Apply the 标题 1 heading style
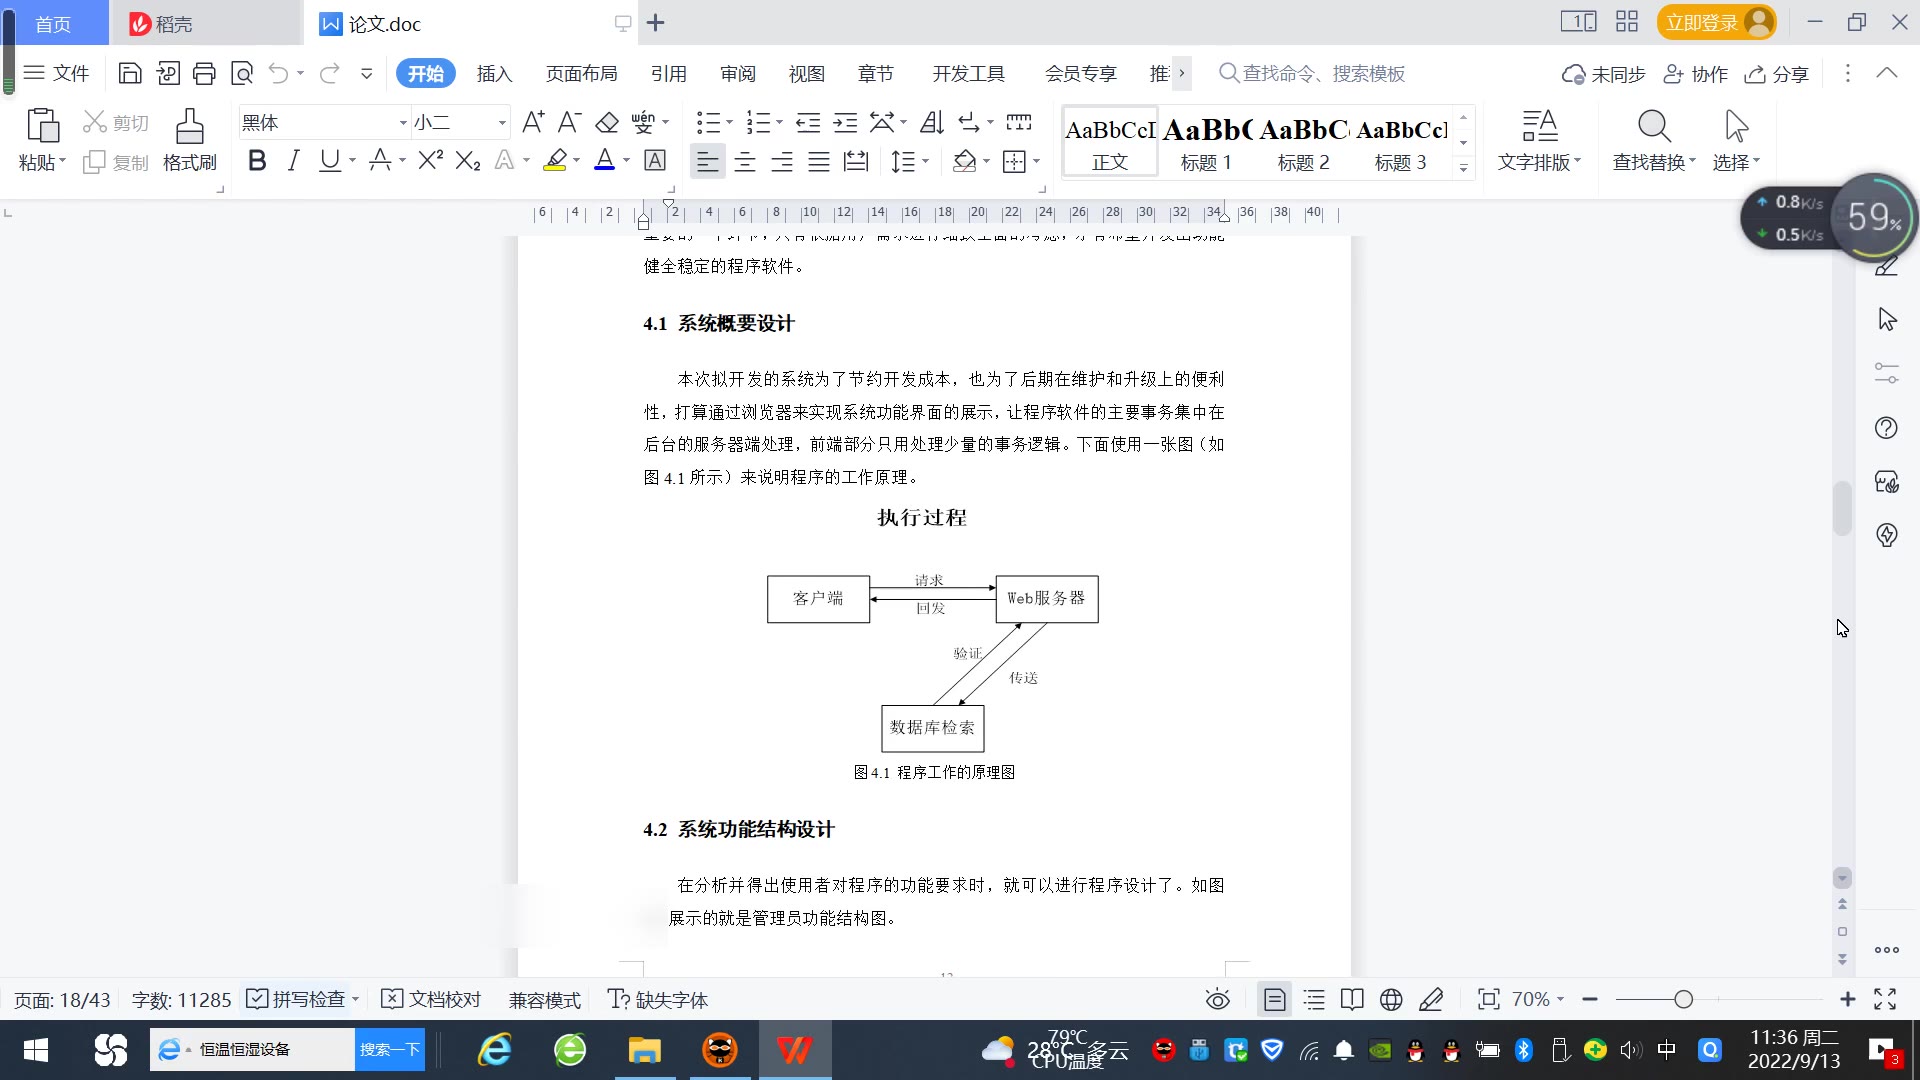Screen dimensions: 1920x1080 (x=1206, y=141)
